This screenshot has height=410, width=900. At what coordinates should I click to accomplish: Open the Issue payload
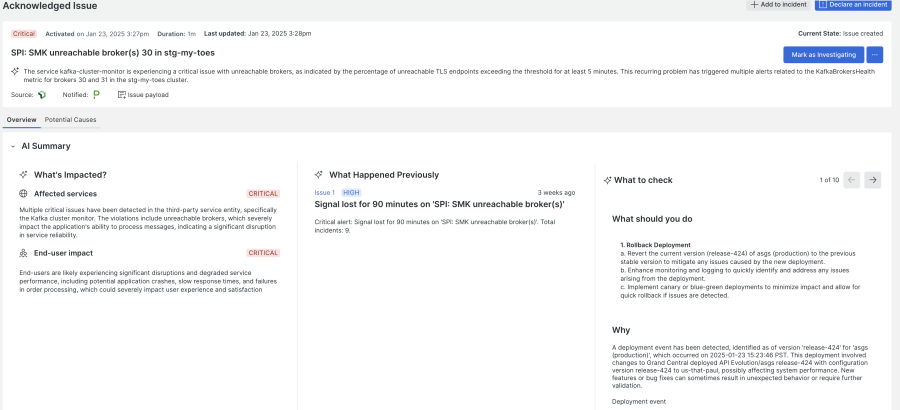click(142, 95)
